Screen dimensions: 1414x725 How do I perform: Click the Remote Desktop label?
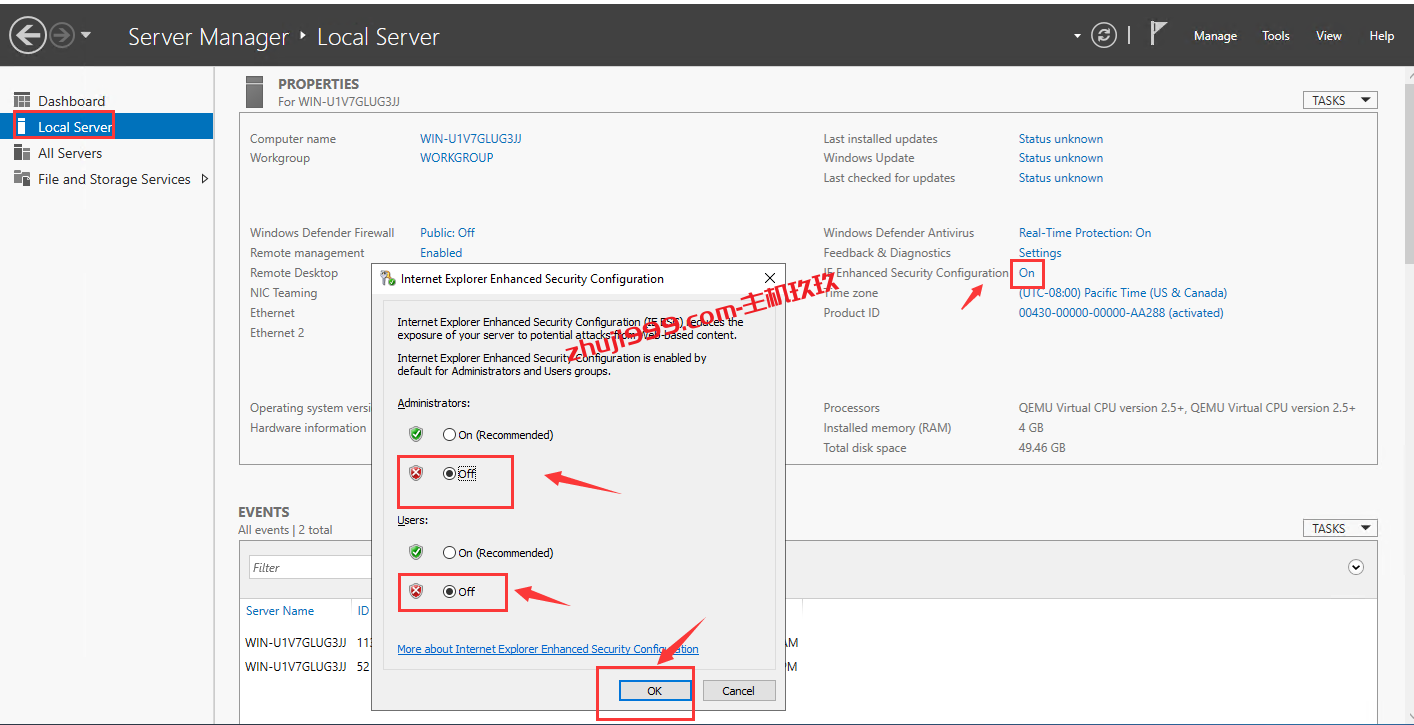pos(294,273)
